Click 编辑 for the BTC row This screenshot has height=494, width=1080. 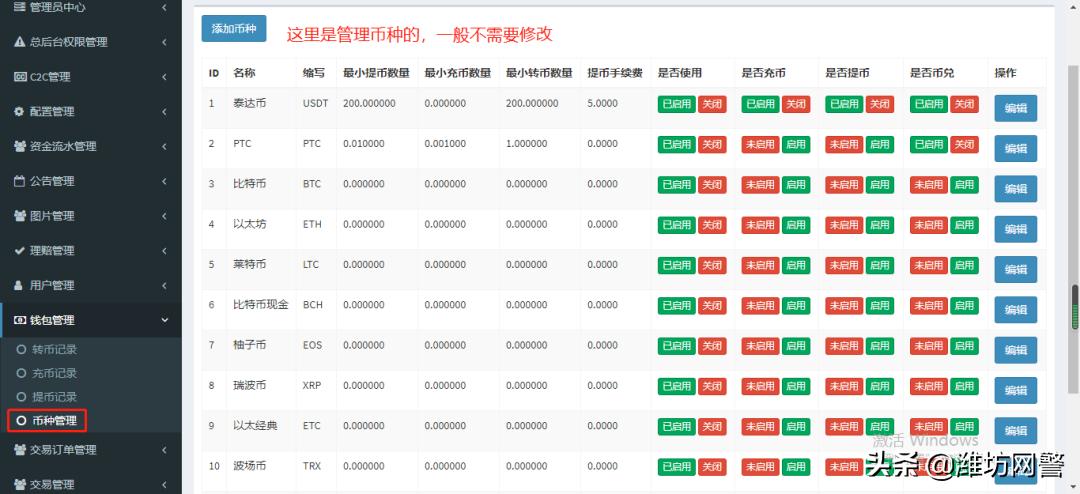[1015, 189]
